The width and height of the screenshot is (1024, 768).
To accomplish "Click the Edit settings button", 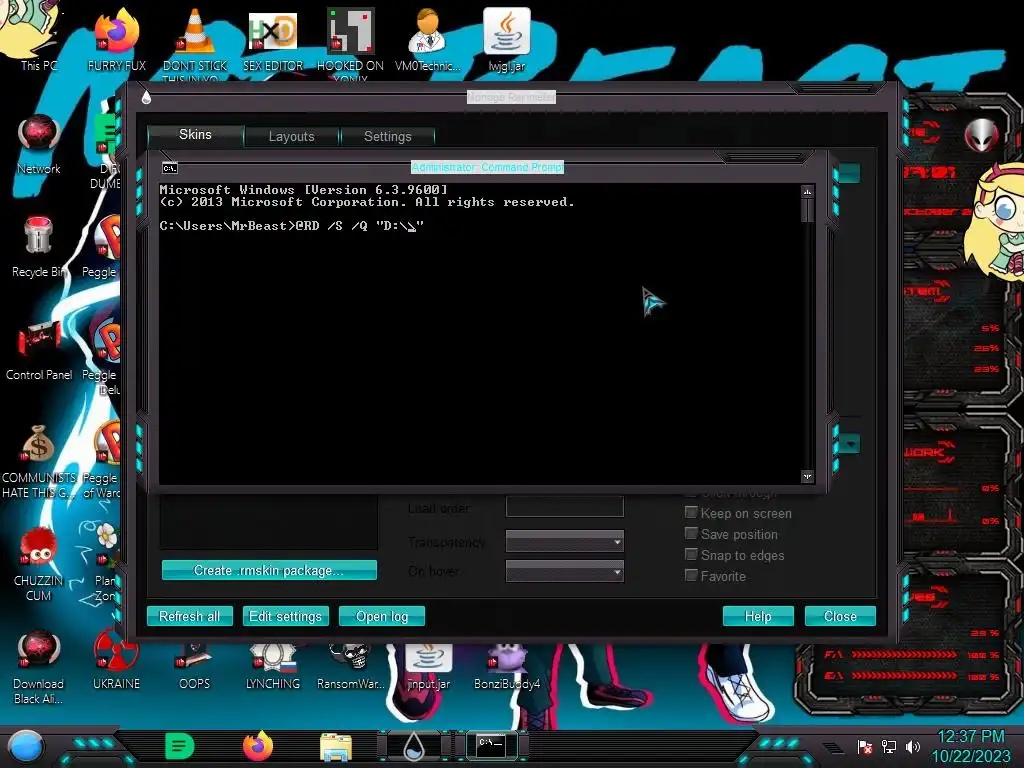I will (285, 616).
